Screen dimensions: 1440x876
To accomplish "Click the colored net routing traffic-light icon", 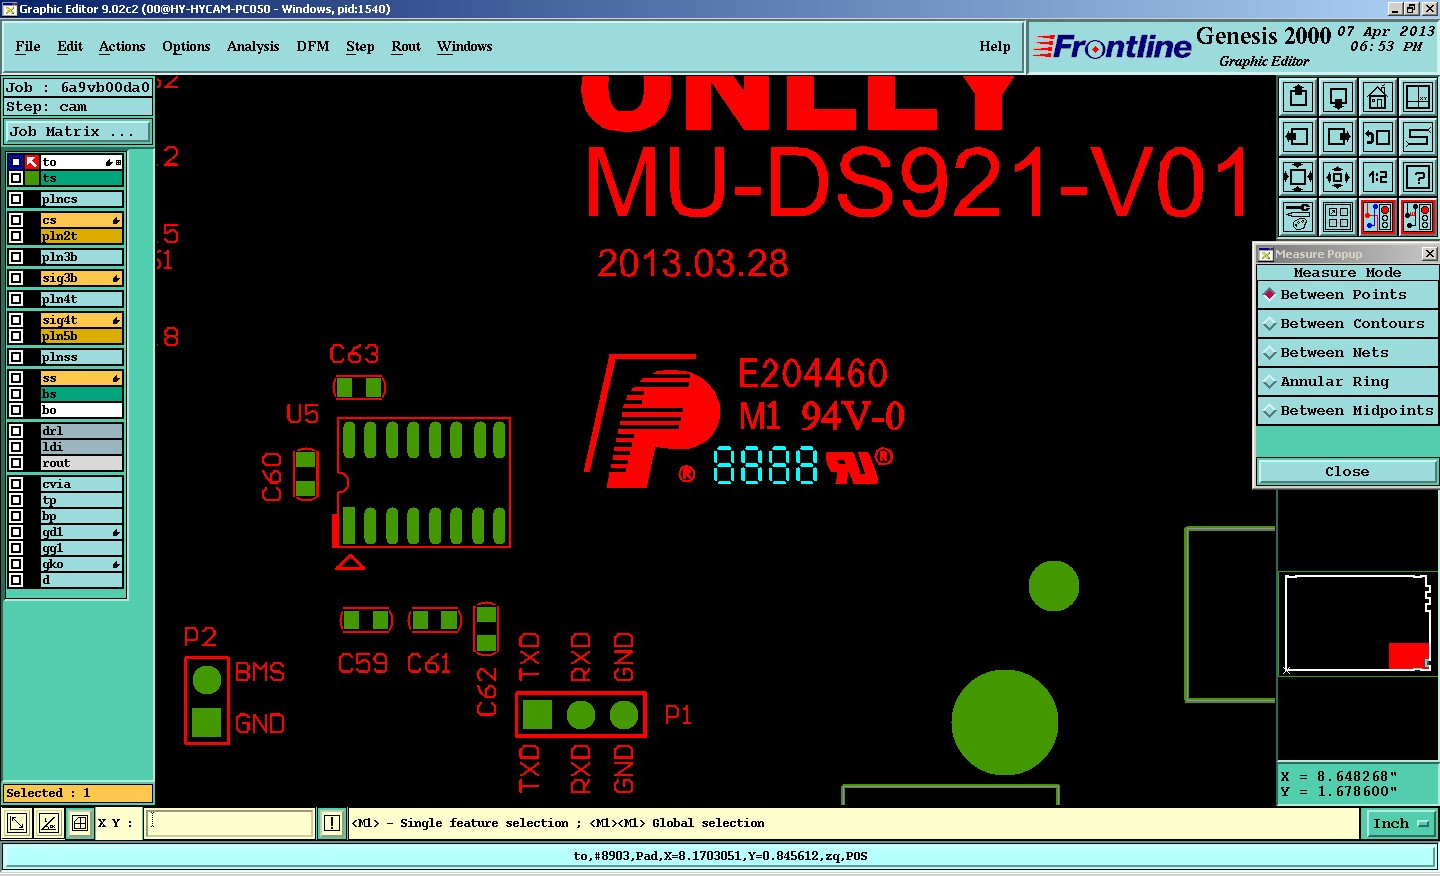I will (1378, 216).
